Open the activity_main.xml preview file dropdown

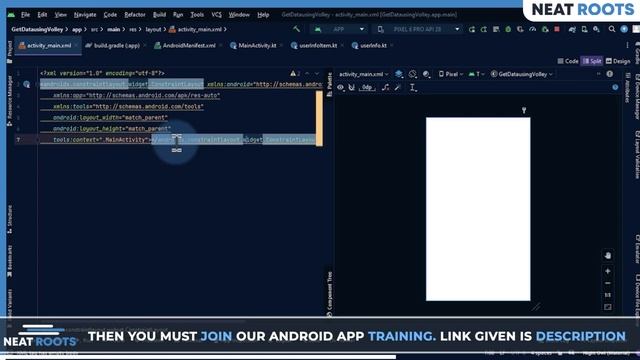(364, 74)
